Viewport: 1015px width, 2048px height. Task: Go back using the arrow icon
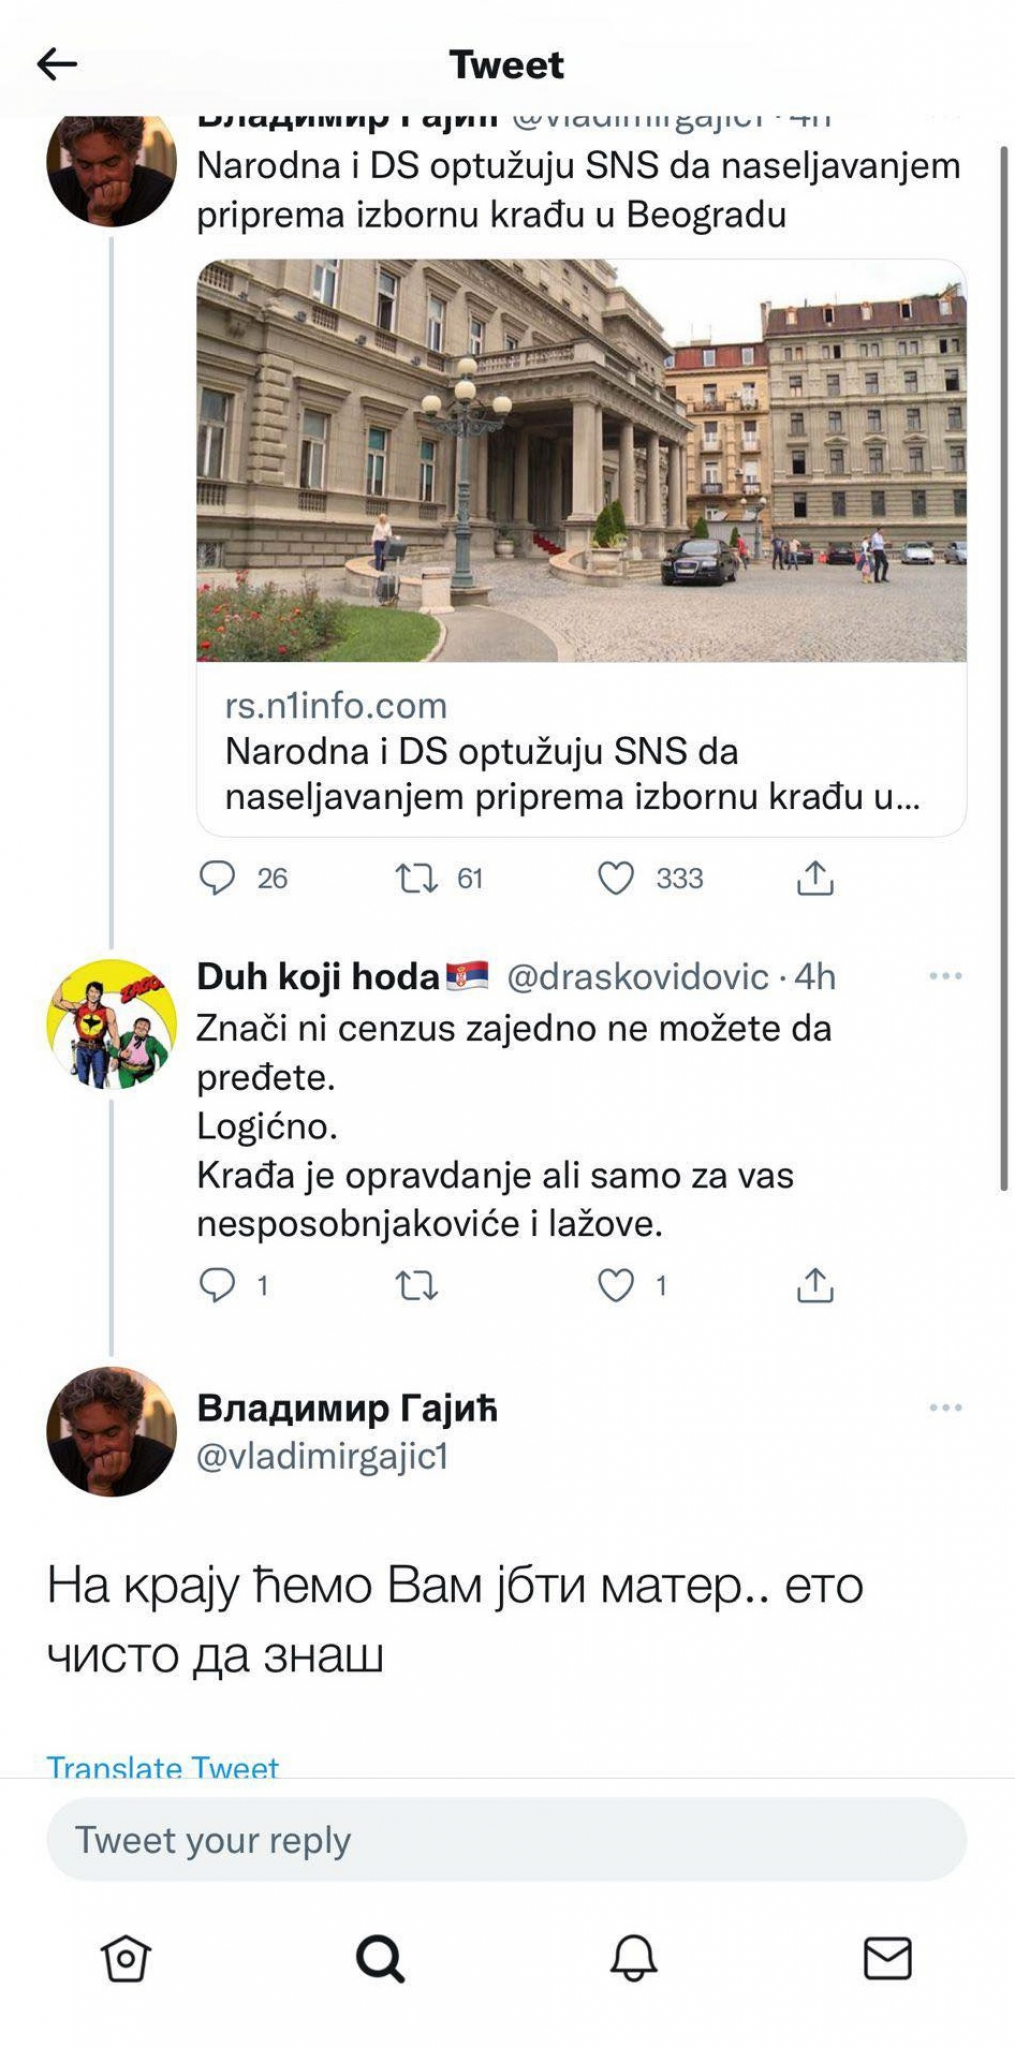click(x=57, y=65)
